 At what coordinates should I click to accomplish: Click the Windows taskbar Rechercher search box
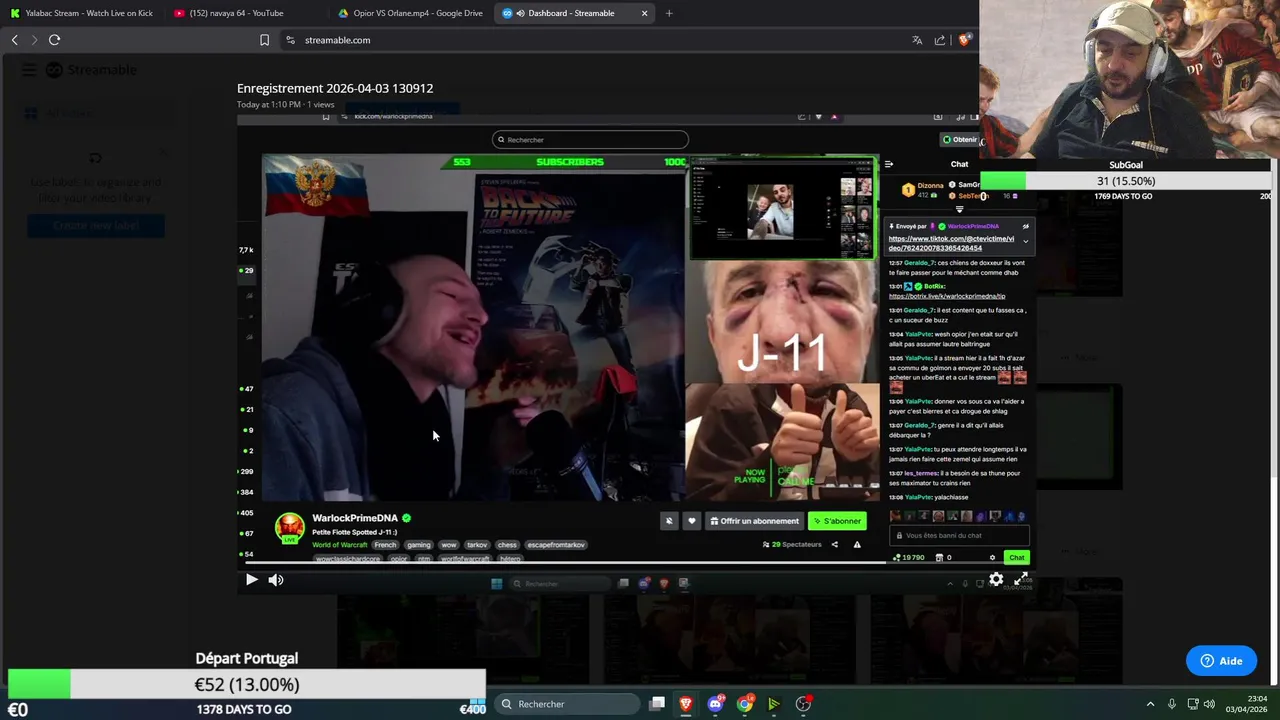click(567, 704)
